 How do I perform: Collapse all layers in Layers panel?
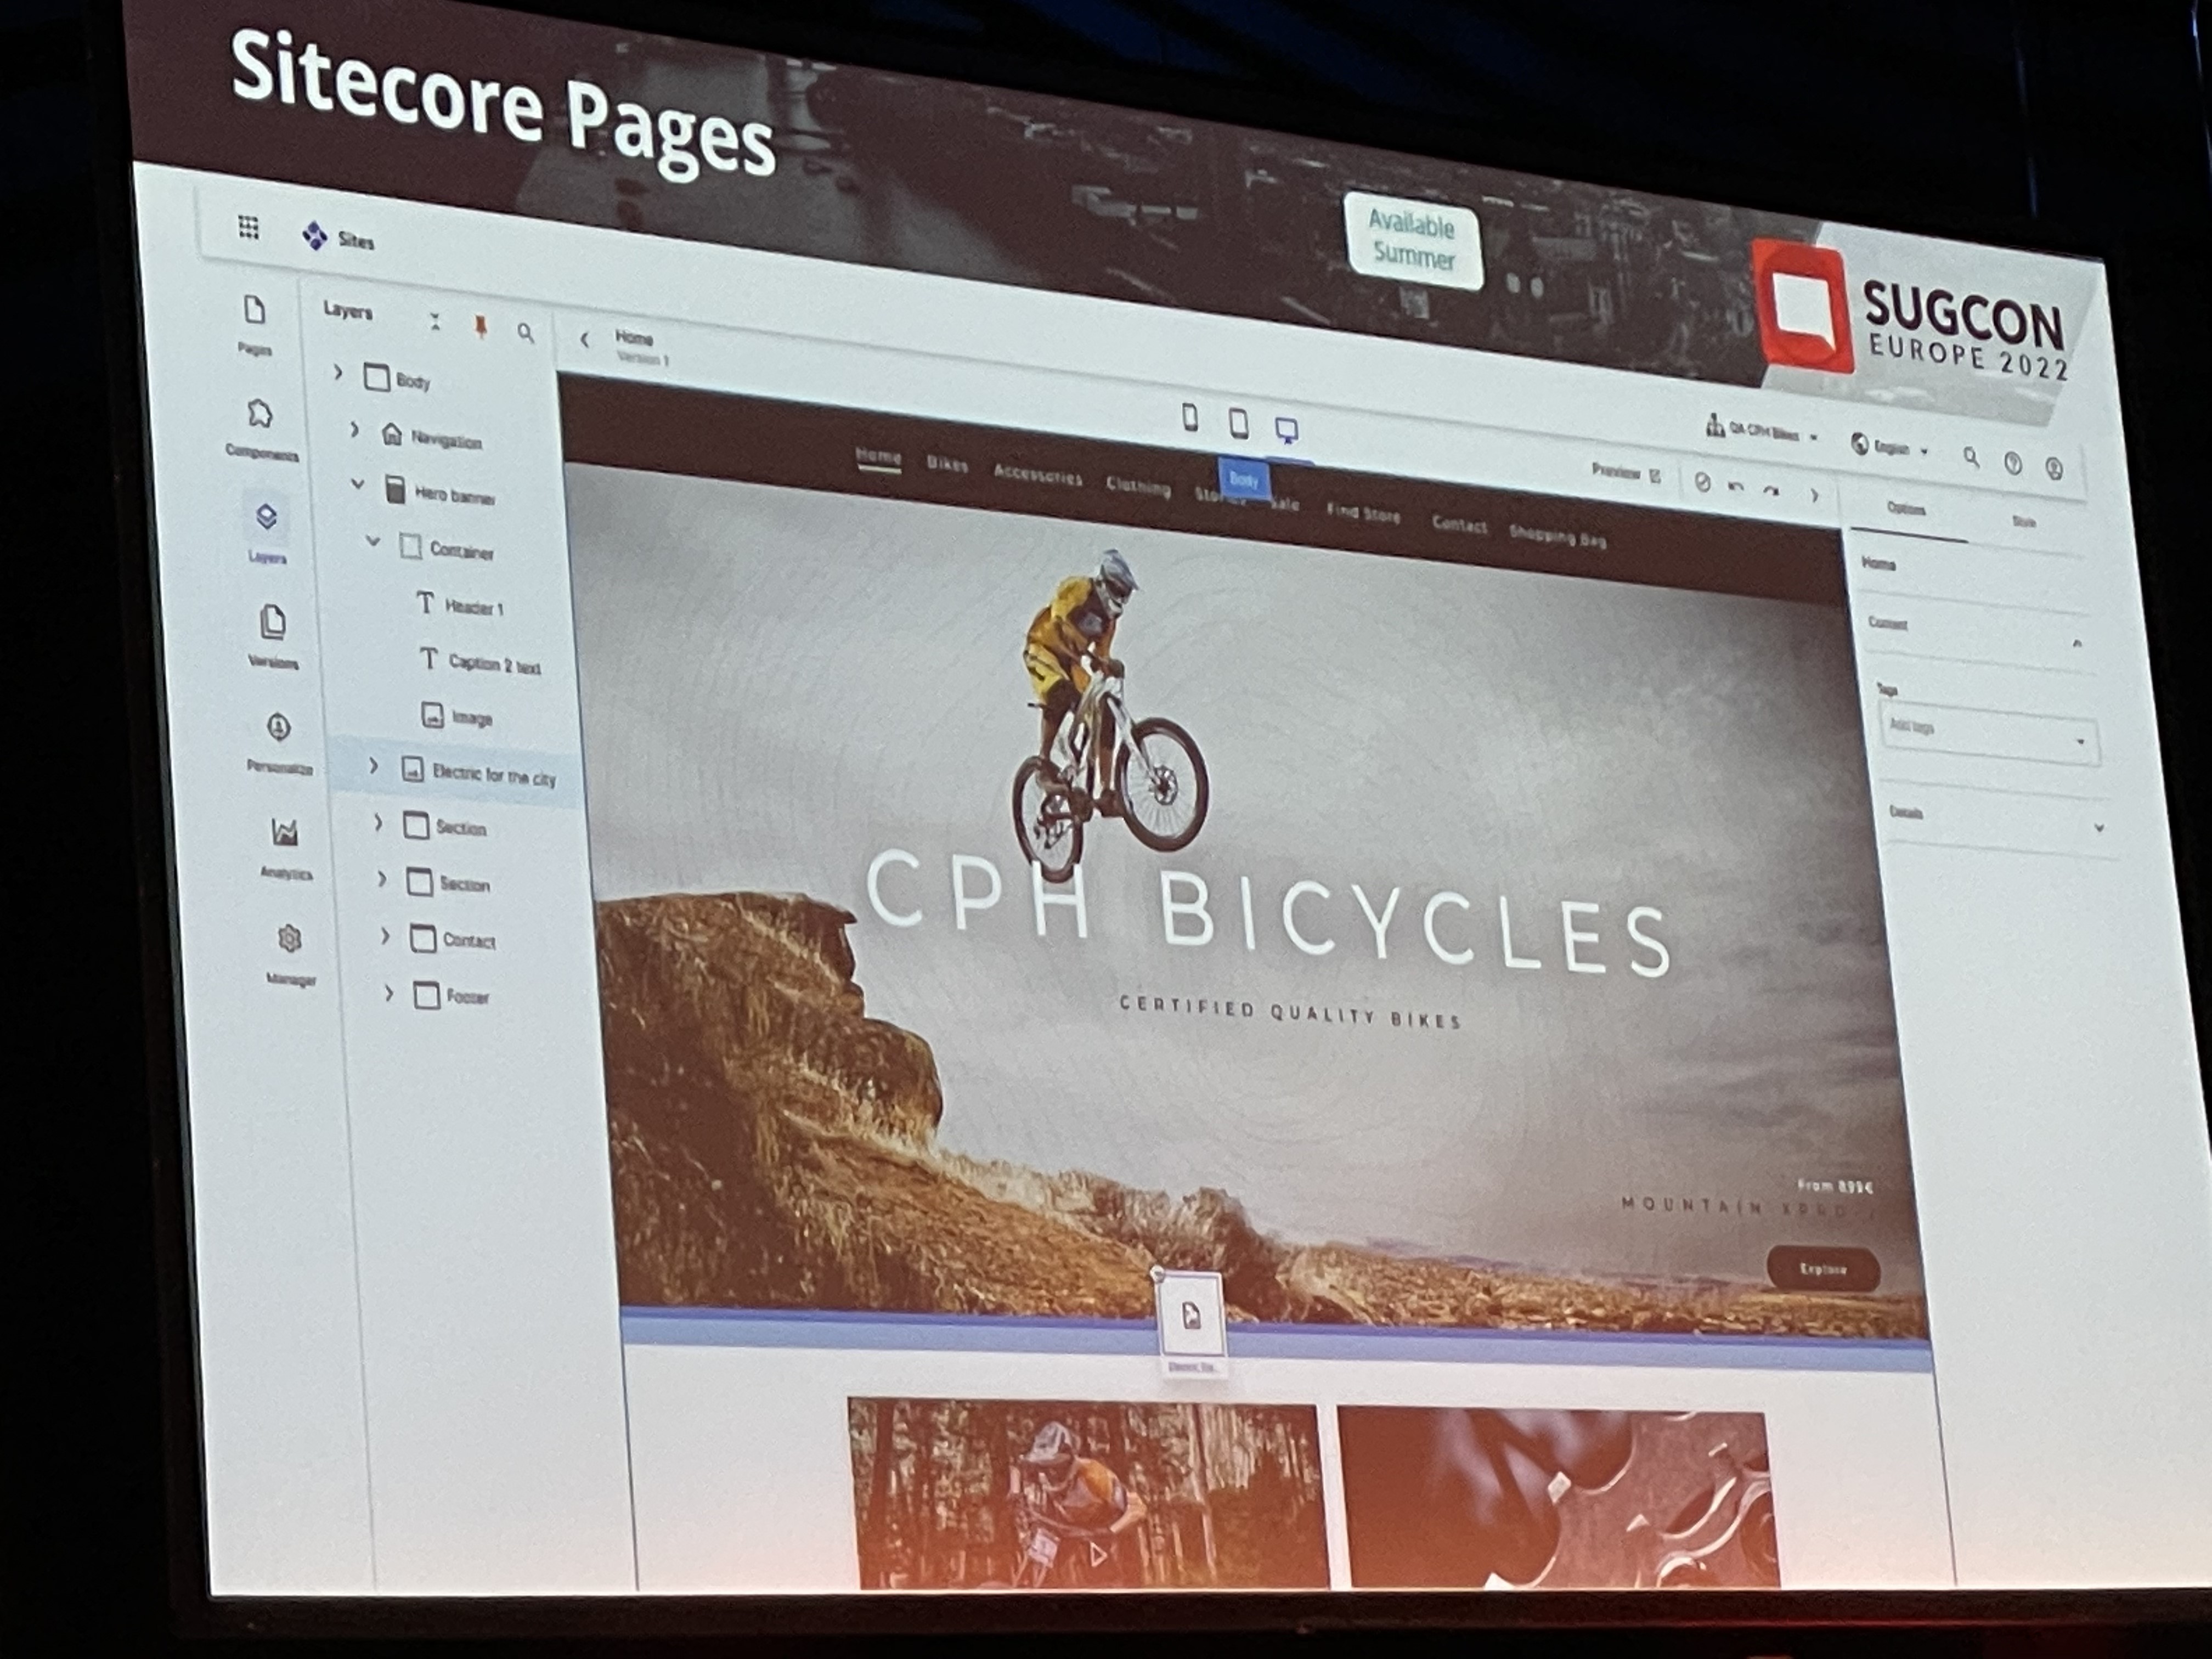click(x=435, y=321)
